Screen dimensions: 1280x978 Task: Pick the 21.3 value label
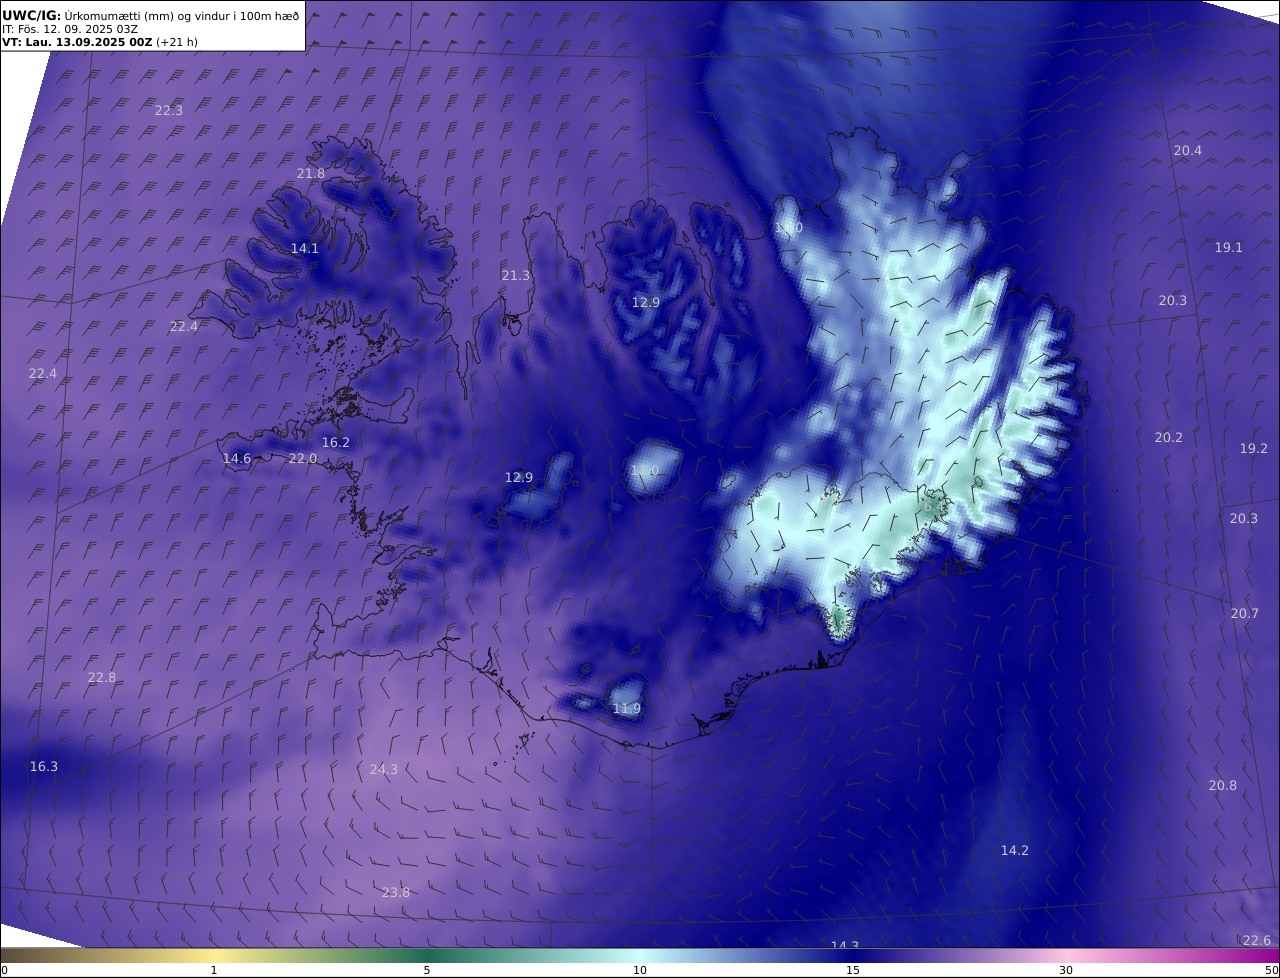coord(516,275)
